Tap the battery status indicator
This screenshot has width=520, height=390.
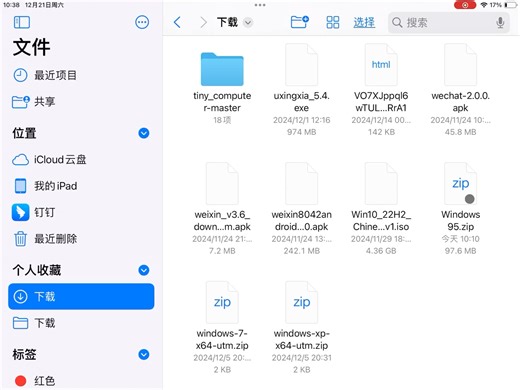pyautogui.click(x=511, y=5)
